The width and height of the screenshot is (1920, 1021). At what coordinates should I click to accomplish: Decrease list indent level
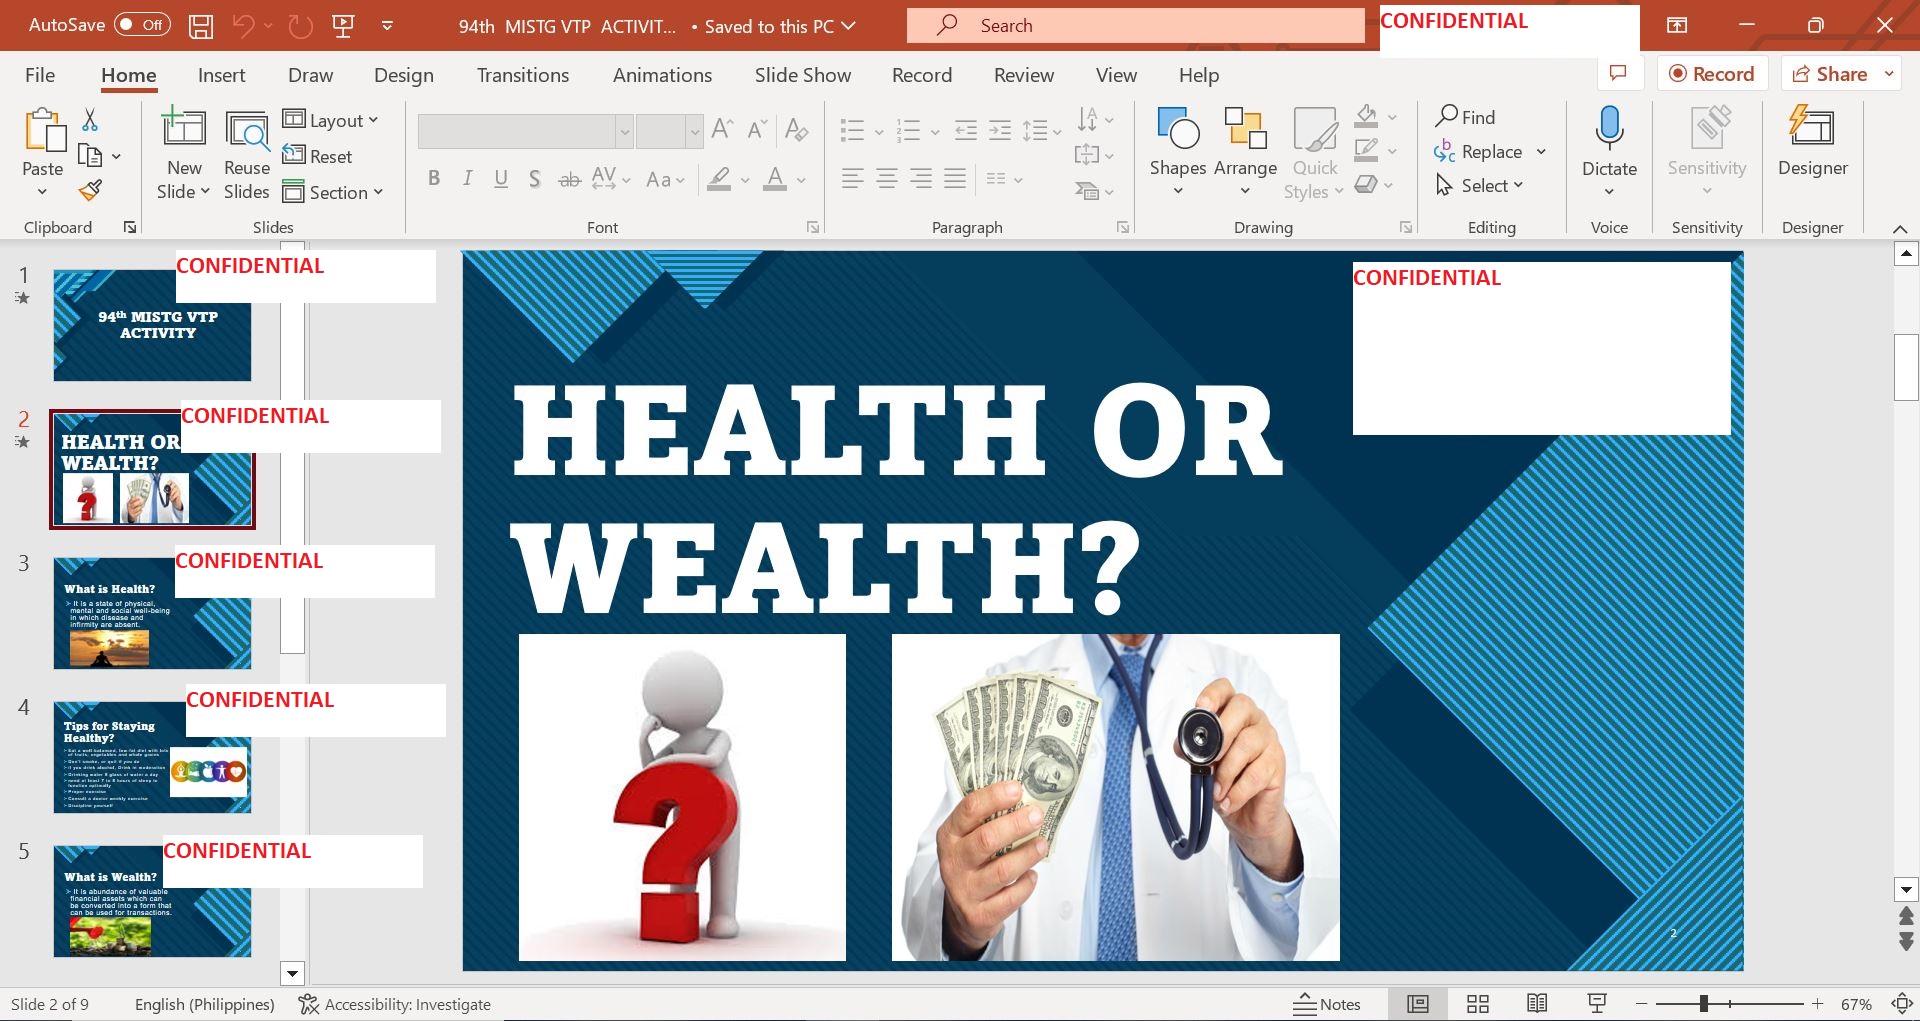pos(966,130)
